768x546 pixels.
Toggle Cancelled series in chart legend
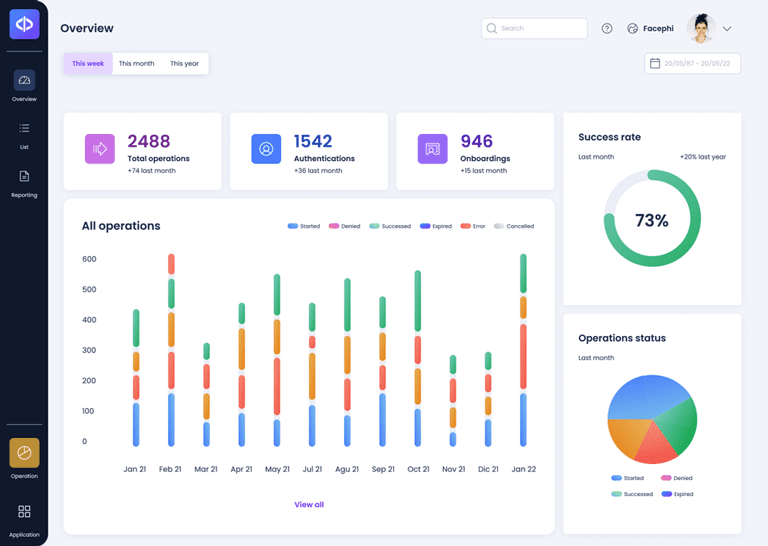(x=514, y=226)
